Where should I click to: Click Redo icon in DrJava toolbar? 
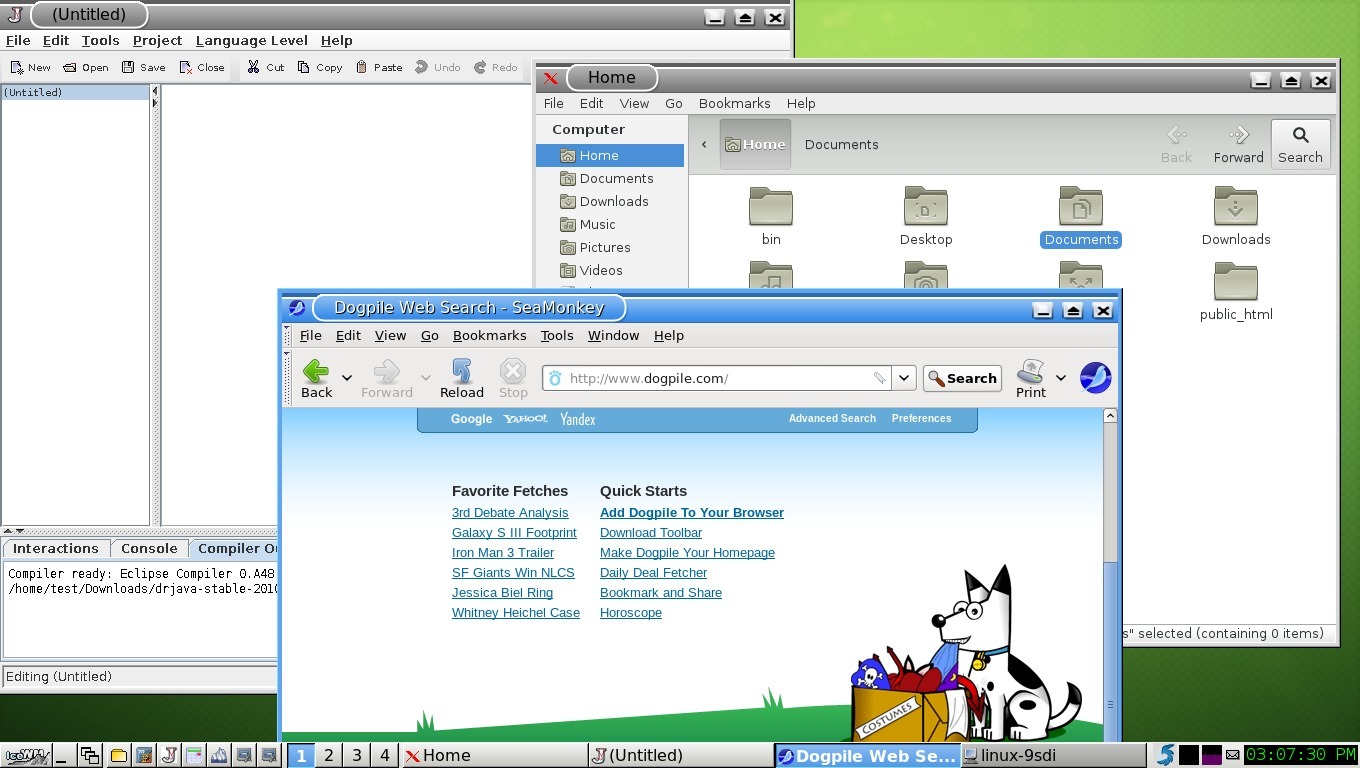pyautogui.click(x=480, y=67)
